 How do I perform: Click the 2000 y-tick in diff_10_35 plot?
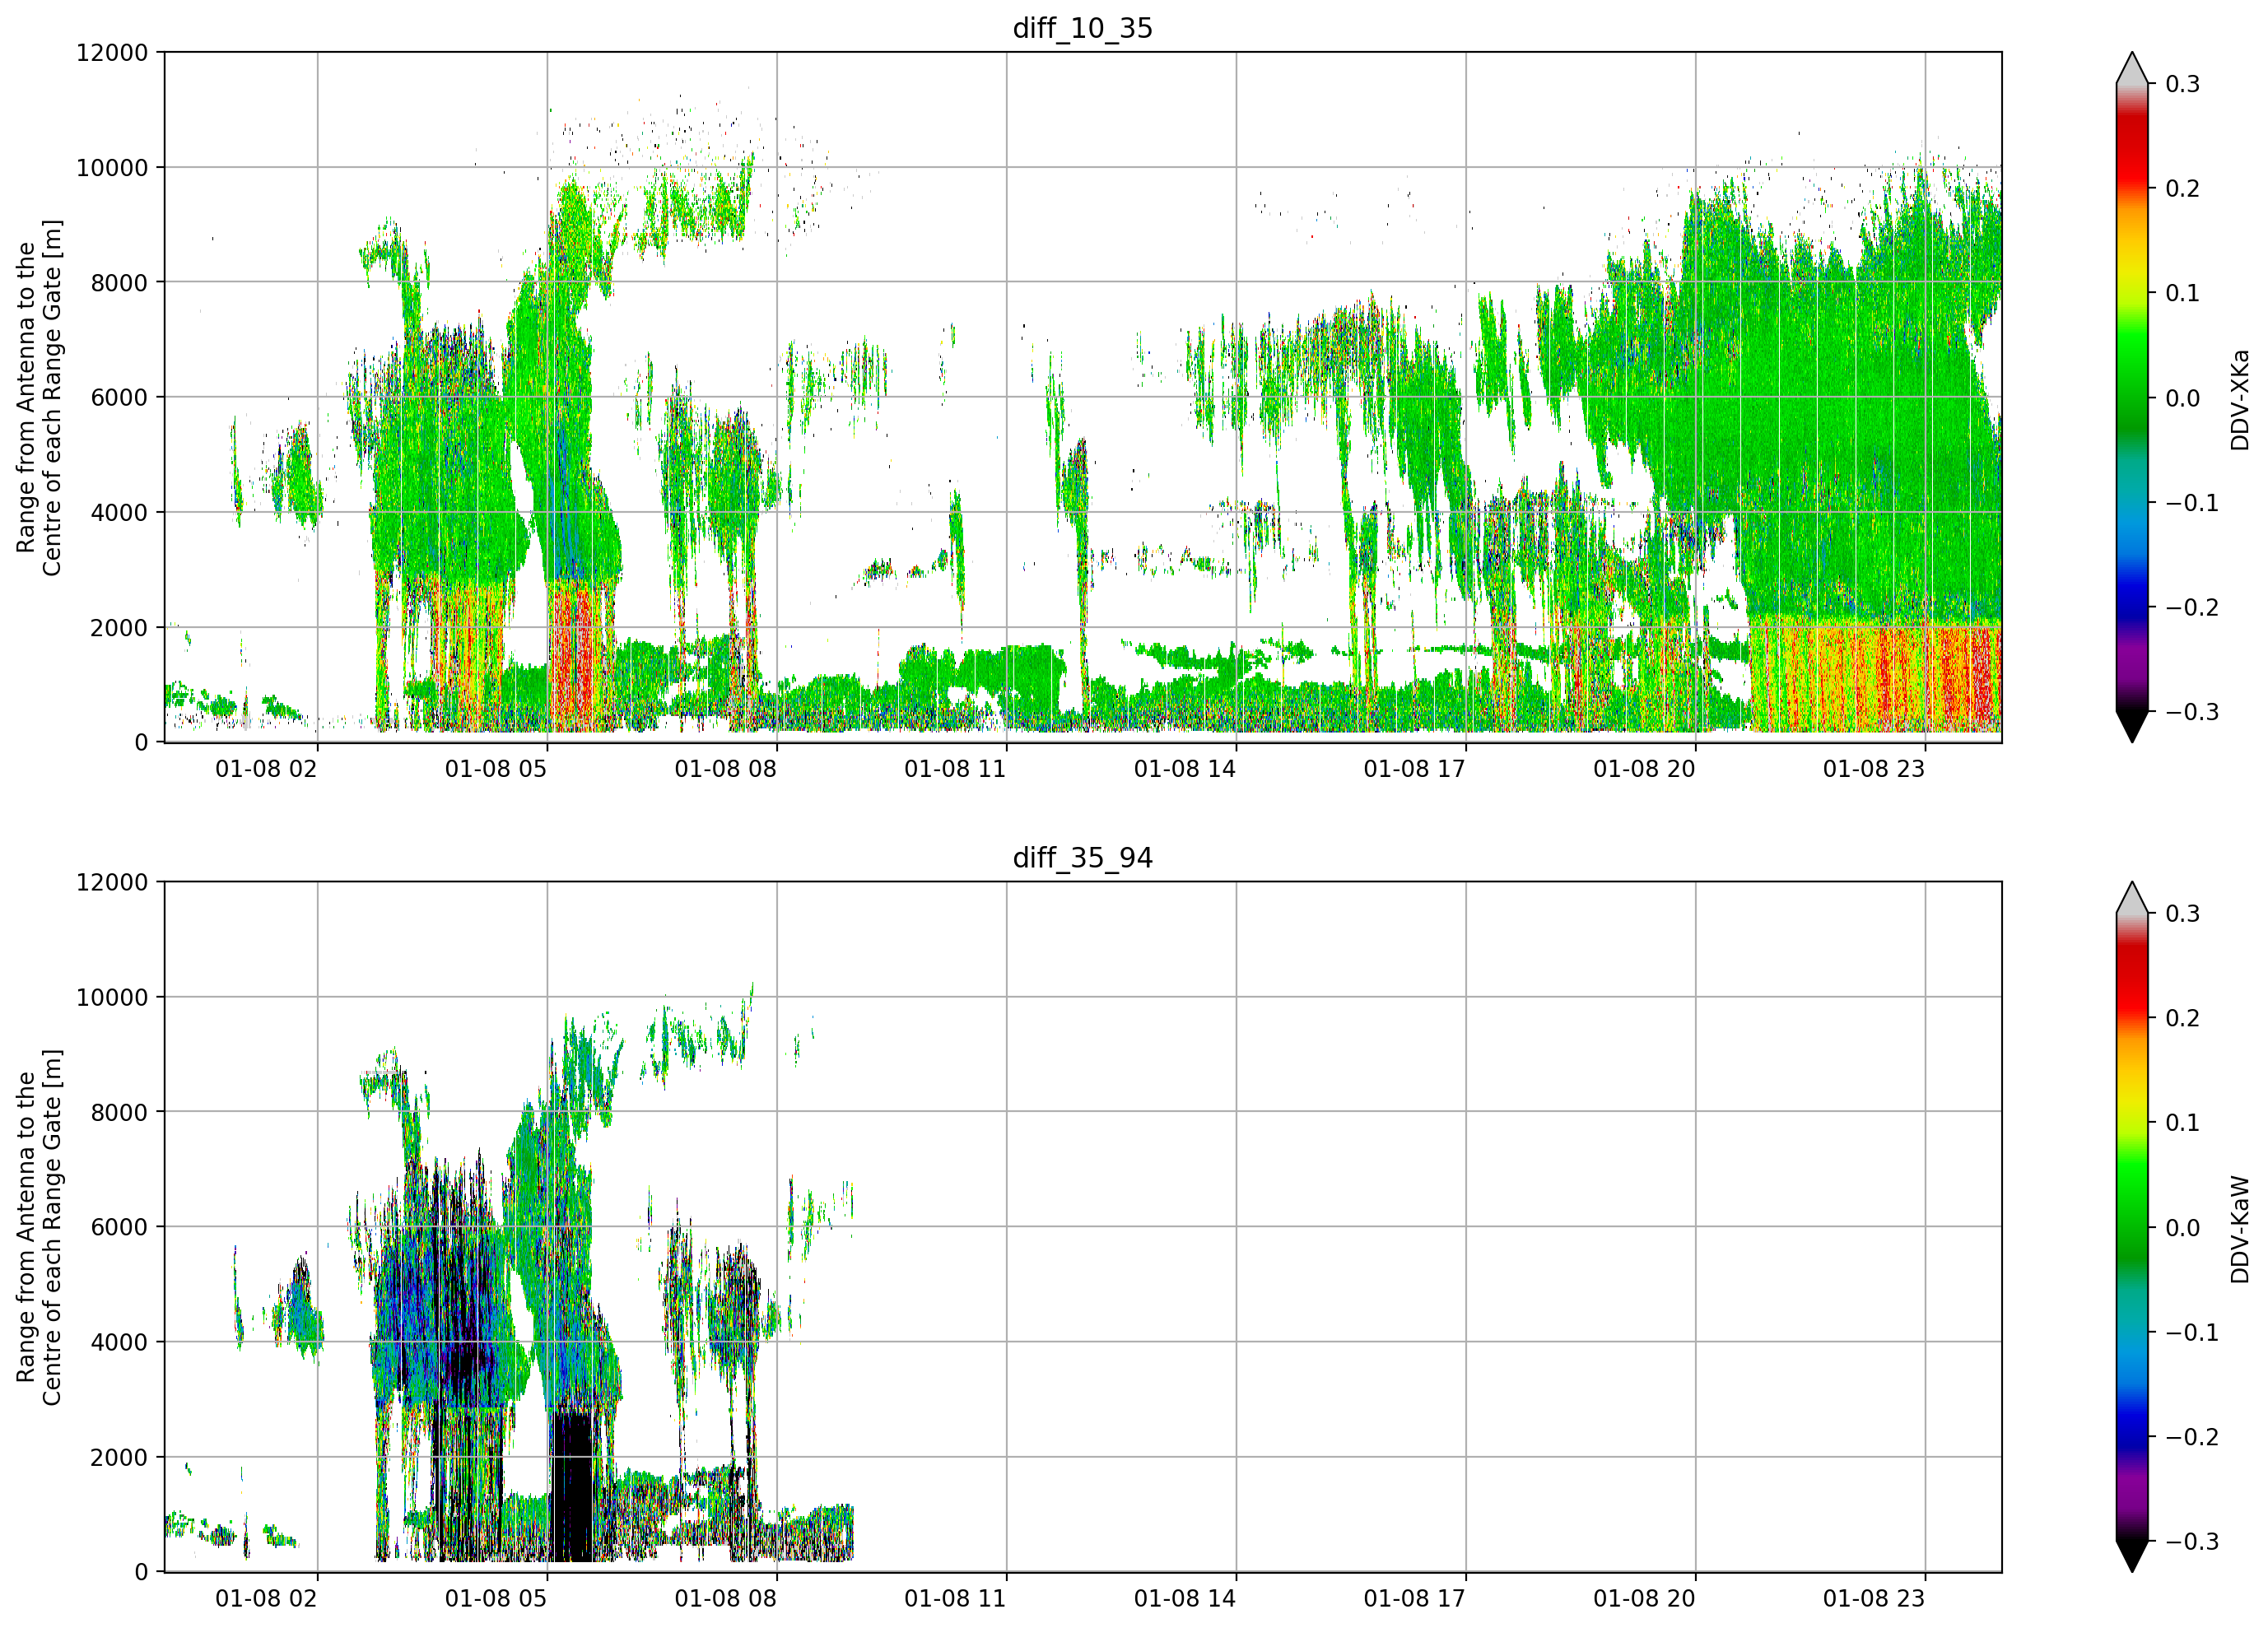[119, 627]
